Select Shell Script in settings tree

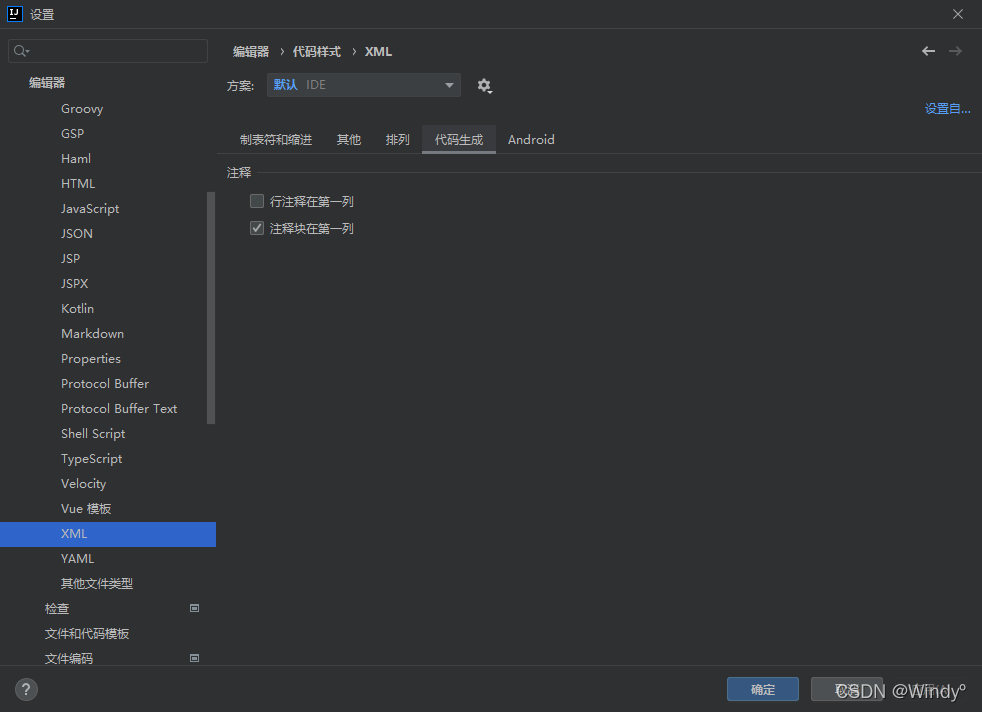coord(93,434)
